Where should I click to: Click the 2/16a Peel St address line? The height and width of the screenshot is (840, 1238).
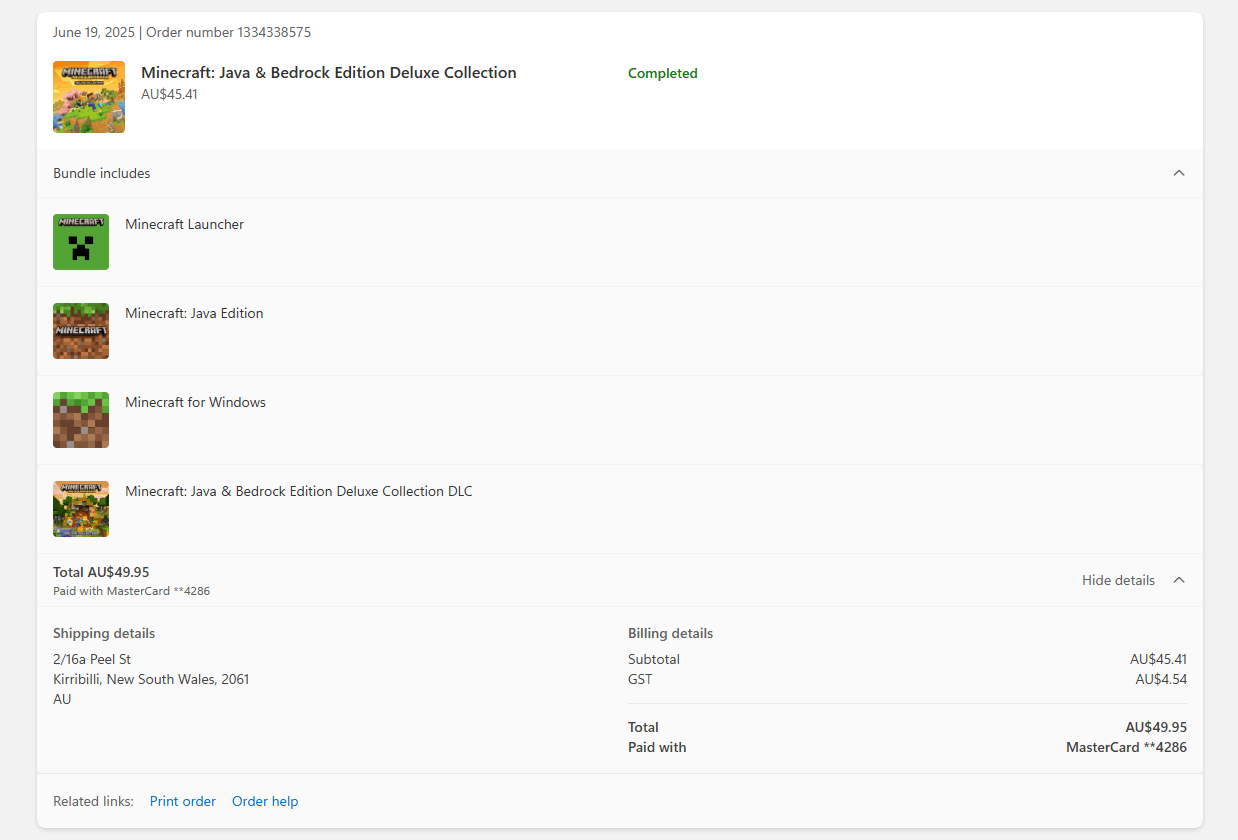[92, 659]
